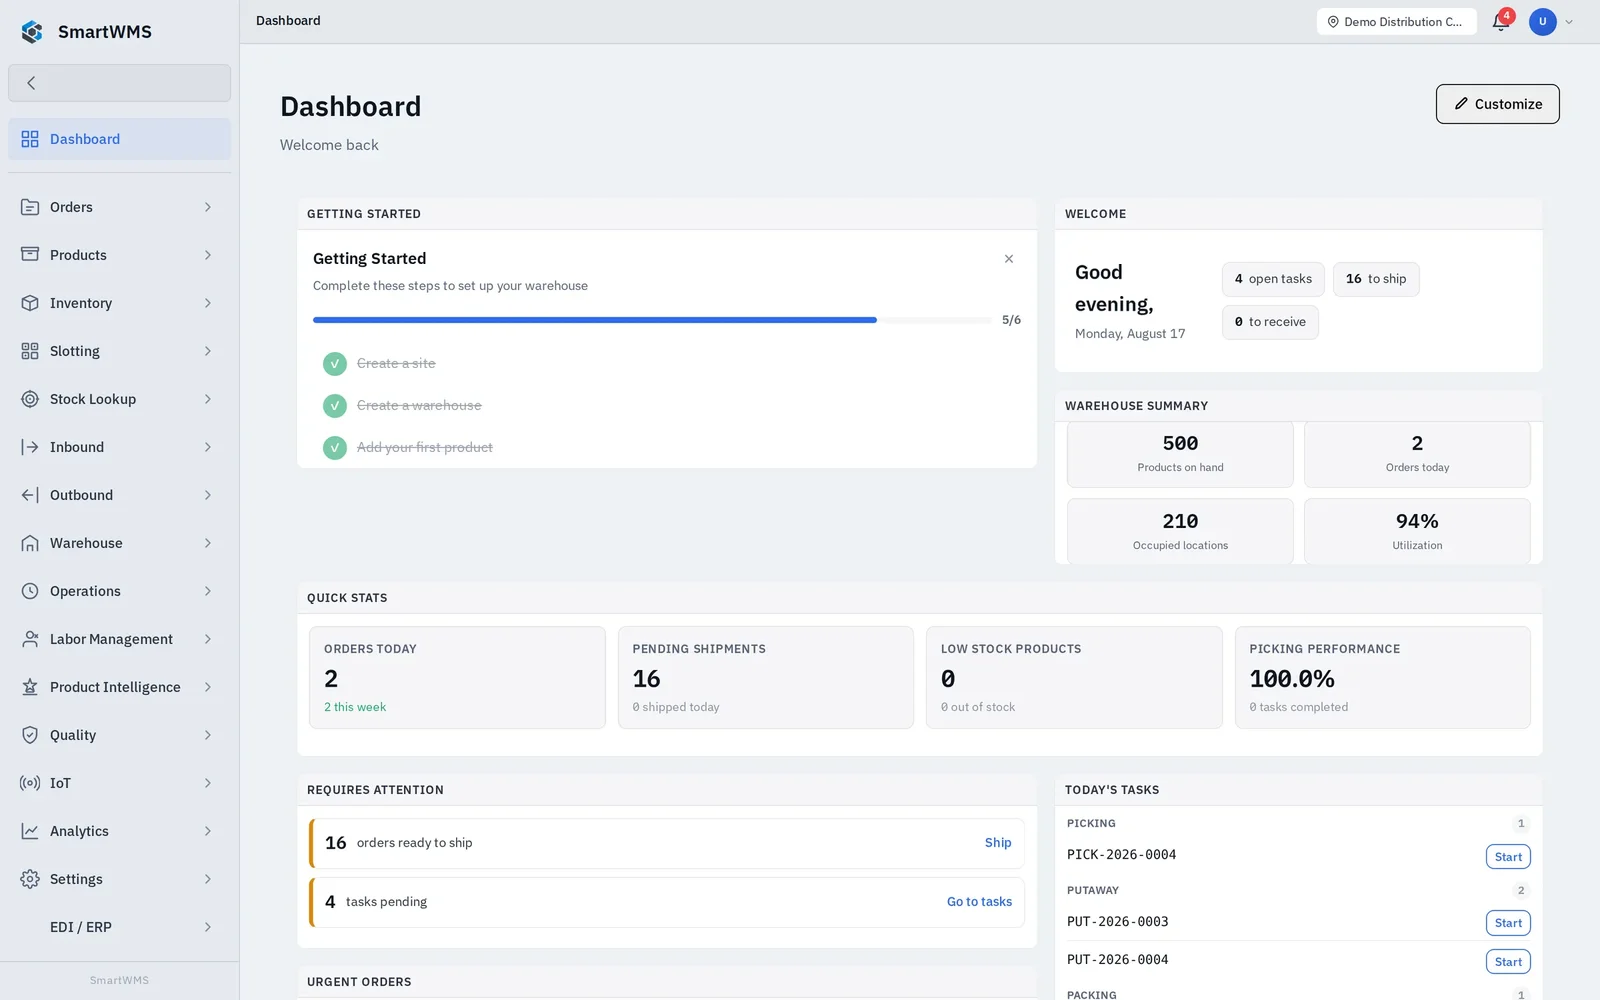Click the Outbound arrow icon
The height and width of the screenshot is (1000, 1600).
[x=30, y=495]
